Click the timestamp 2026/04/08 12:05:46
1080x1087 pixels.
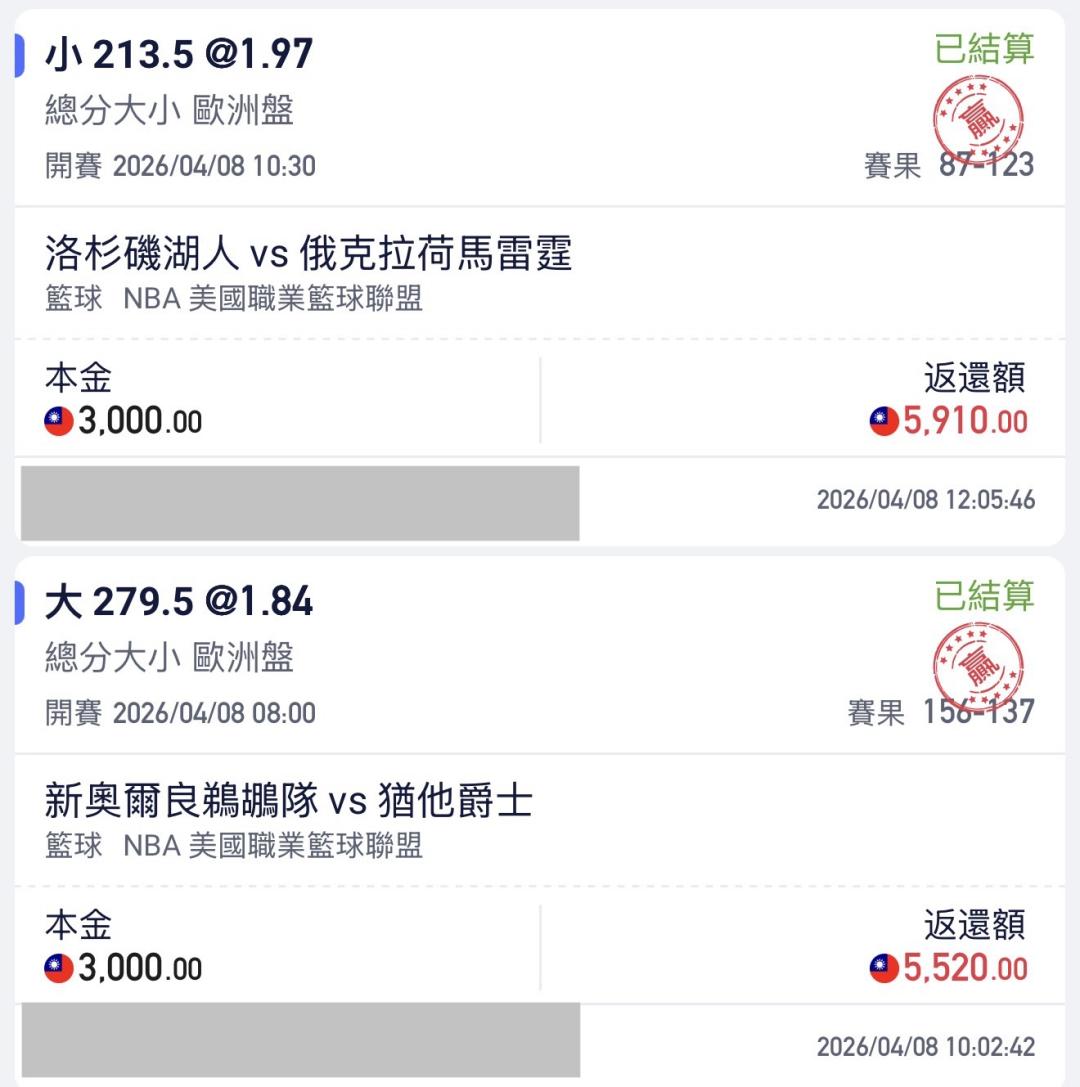[x=925, y=500]
